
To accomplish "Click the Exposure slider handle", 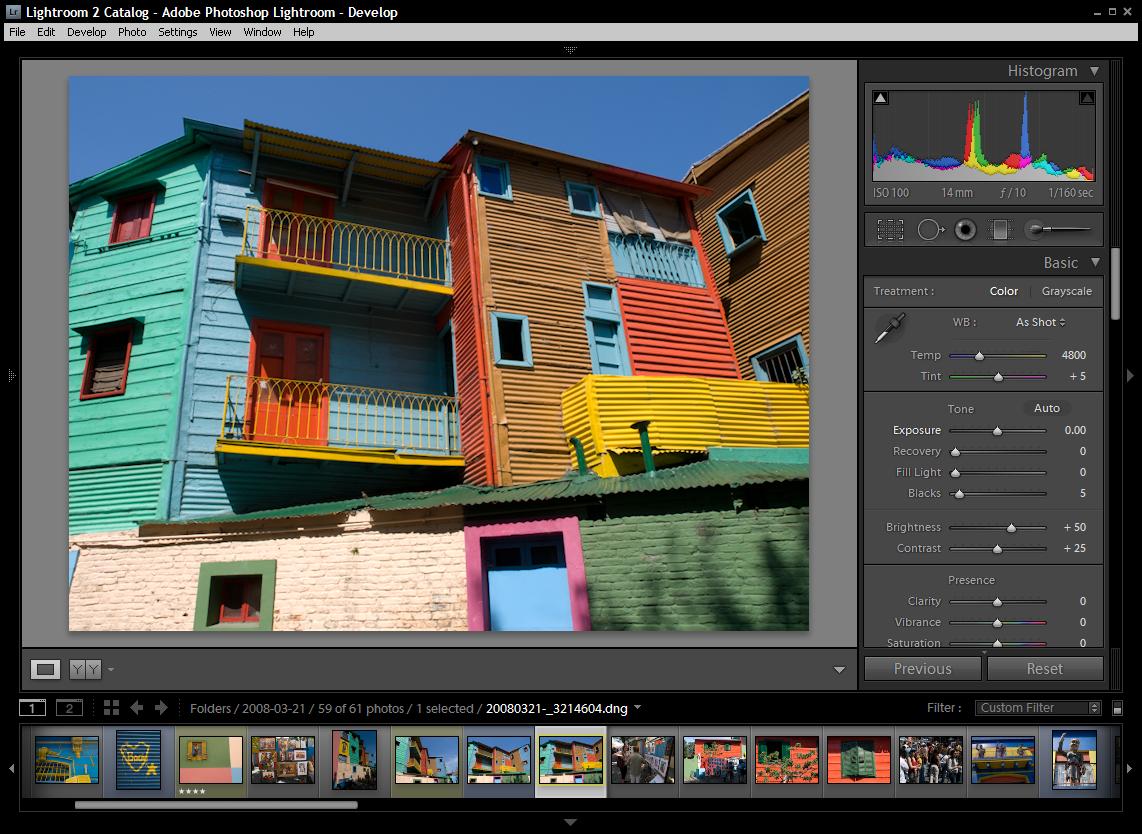I will point(997,431).
